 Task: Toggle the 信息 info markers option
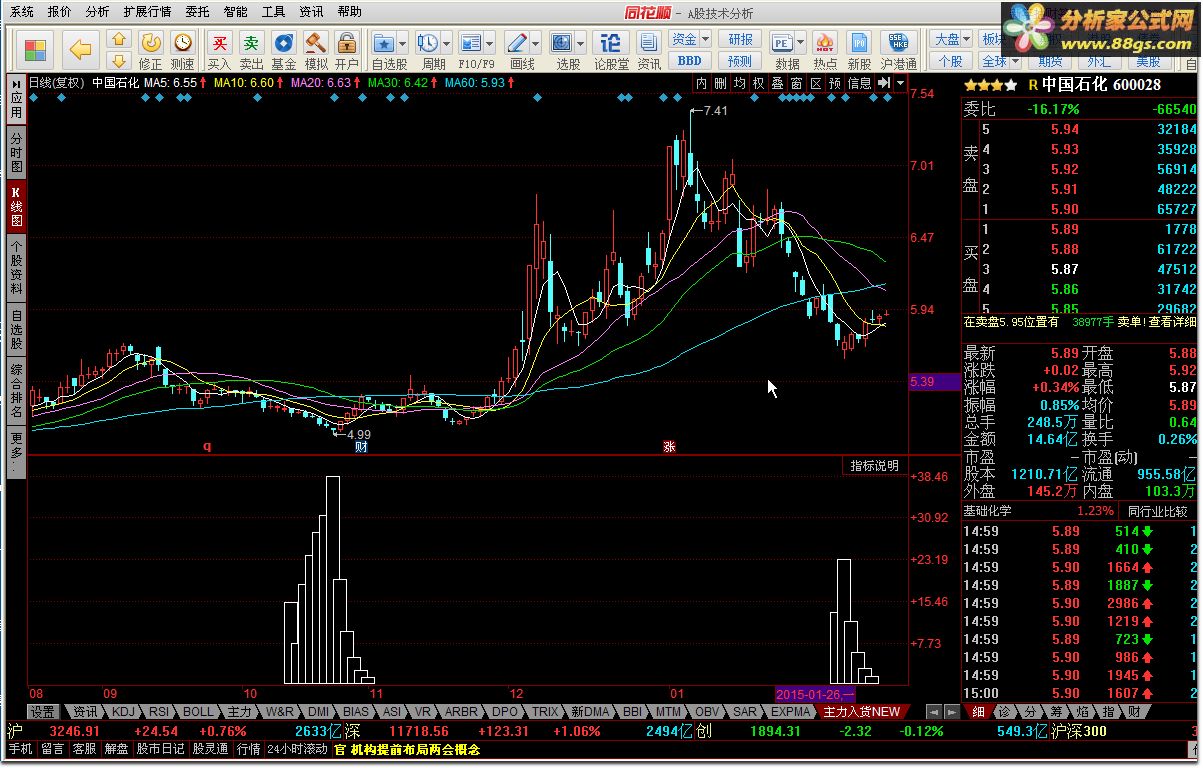860,83
